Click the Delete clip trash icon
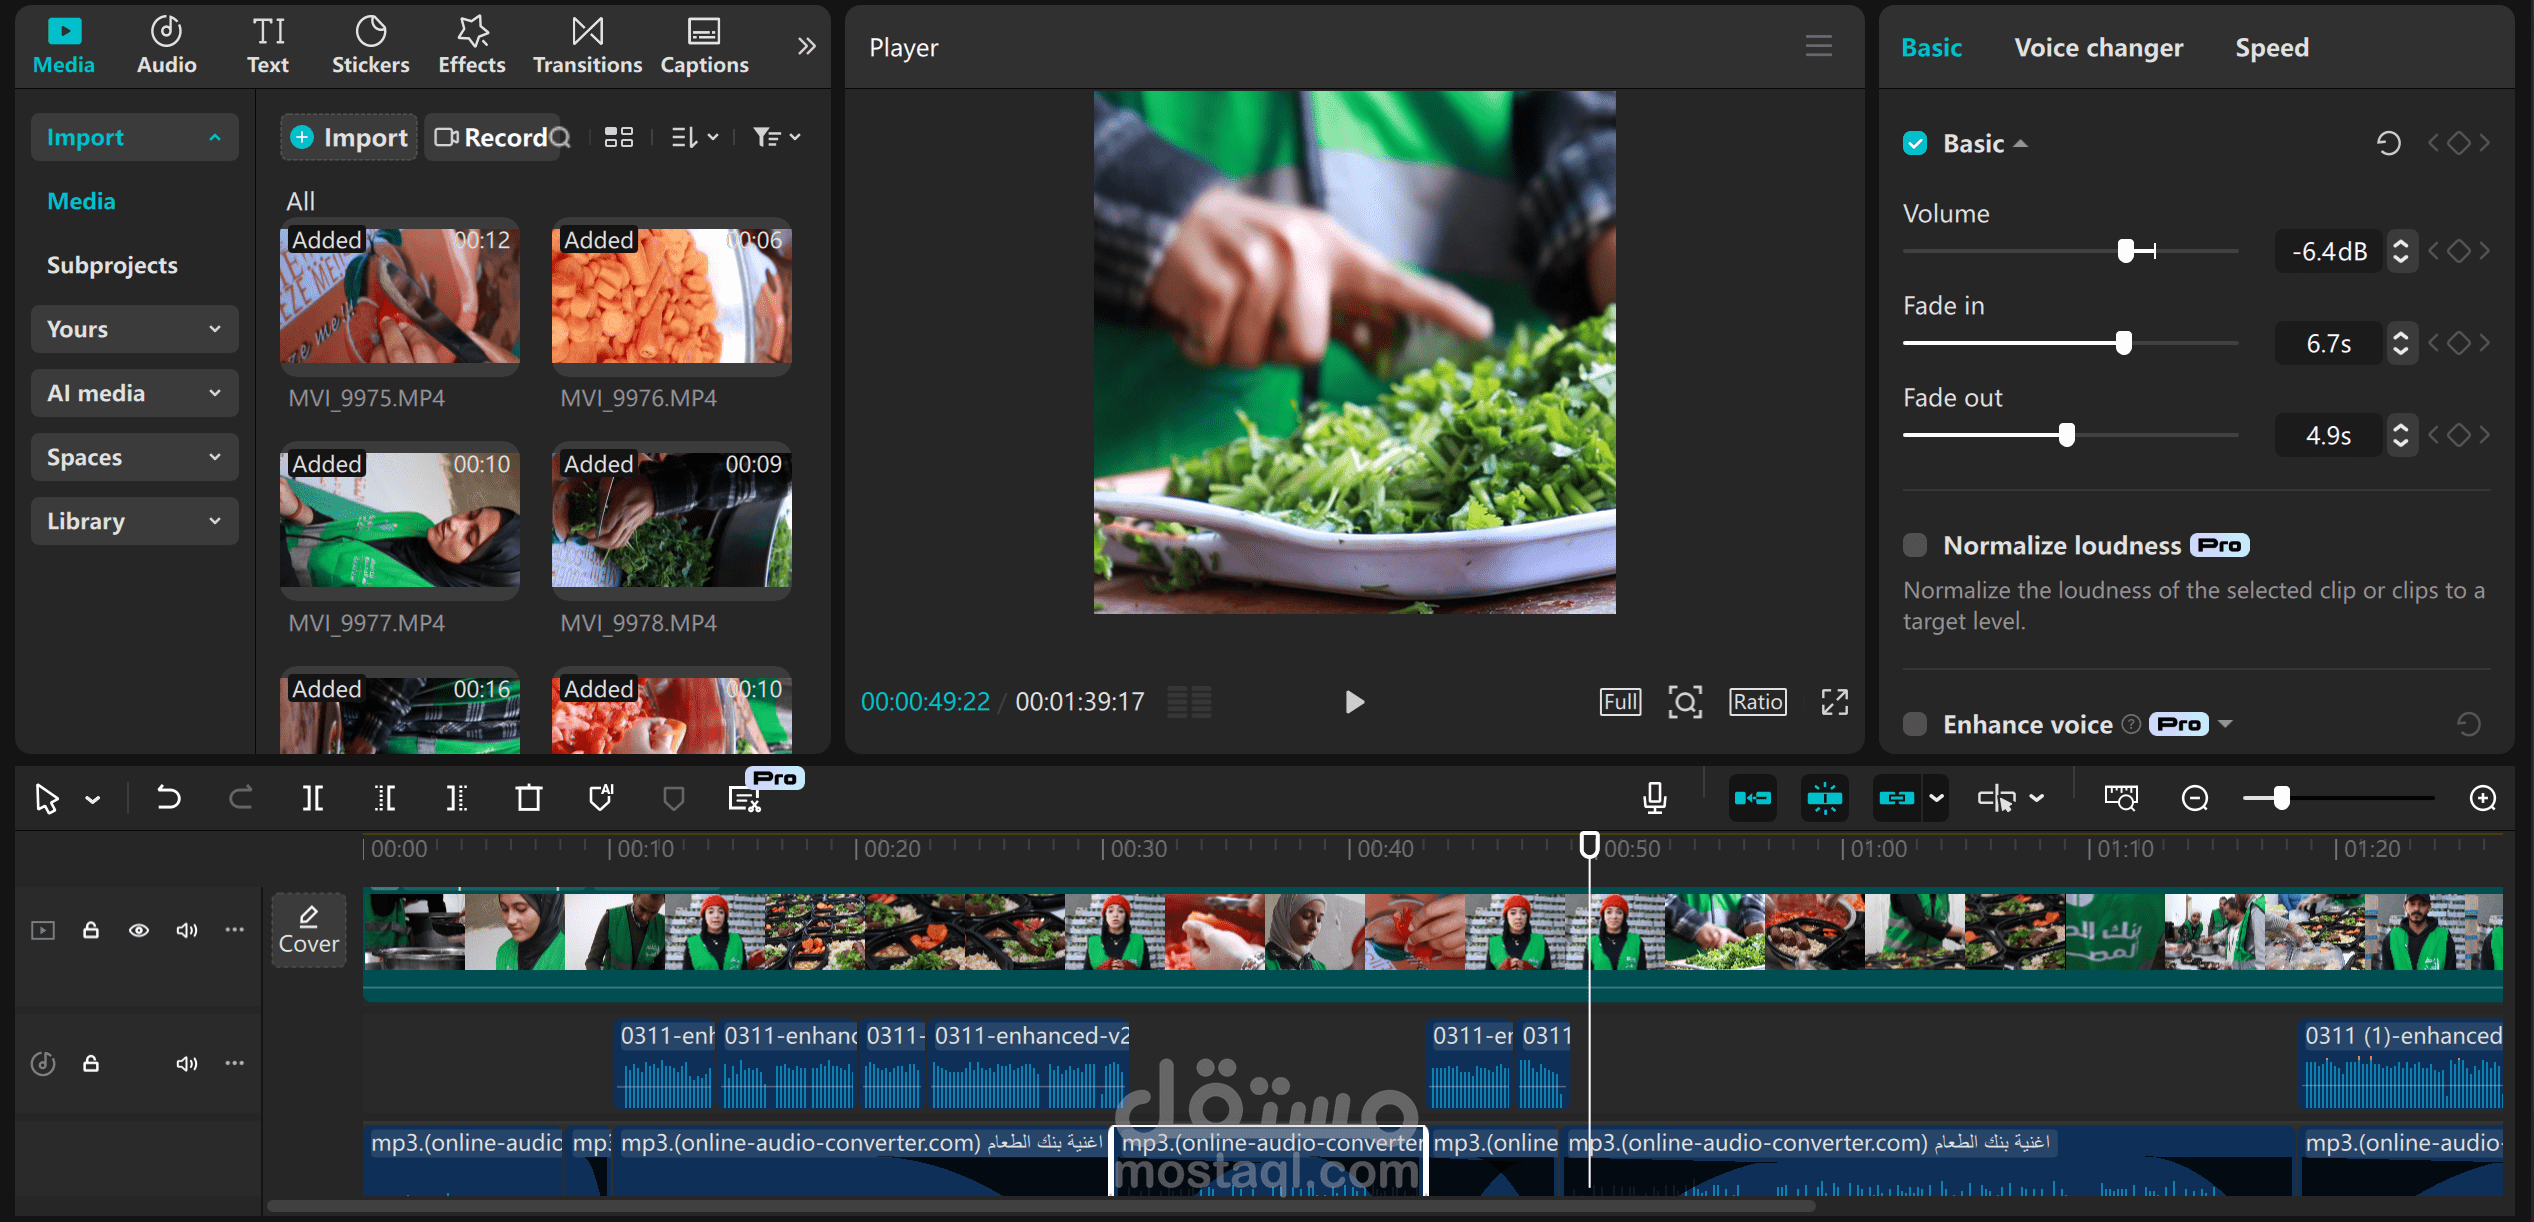Viewport: 2534px width, 1222px height. [x=528, y=798]
